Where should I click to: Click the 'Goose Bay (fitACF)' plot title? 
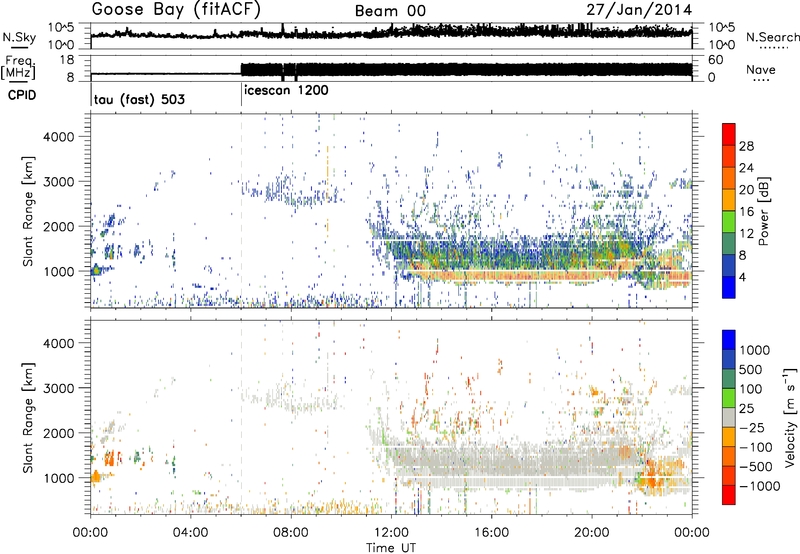176,10
